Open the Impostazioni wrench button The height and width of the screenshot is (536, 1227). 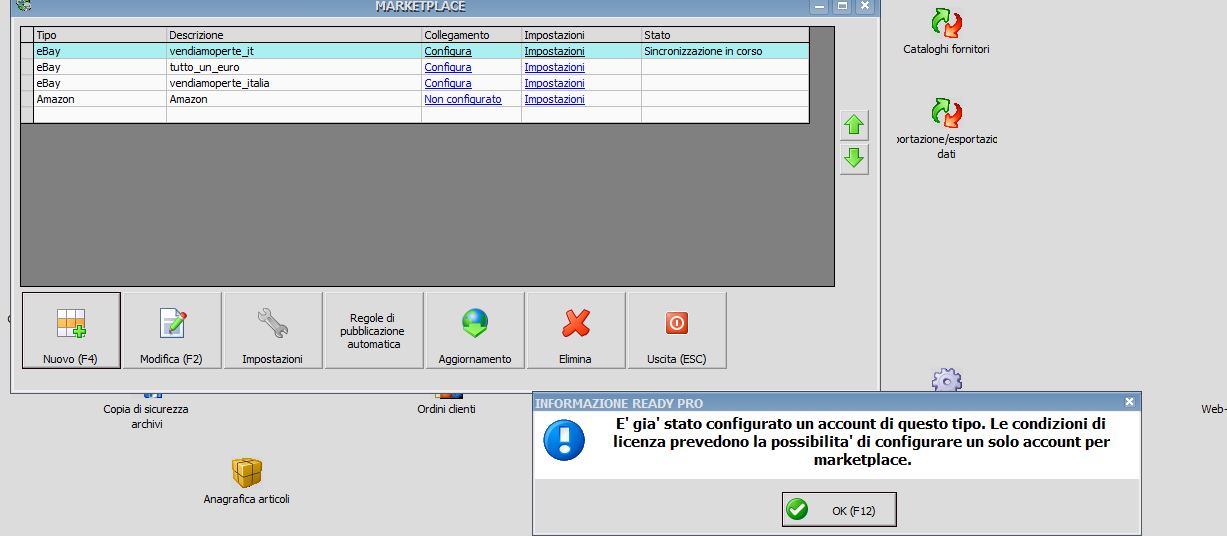pos(273,331)
